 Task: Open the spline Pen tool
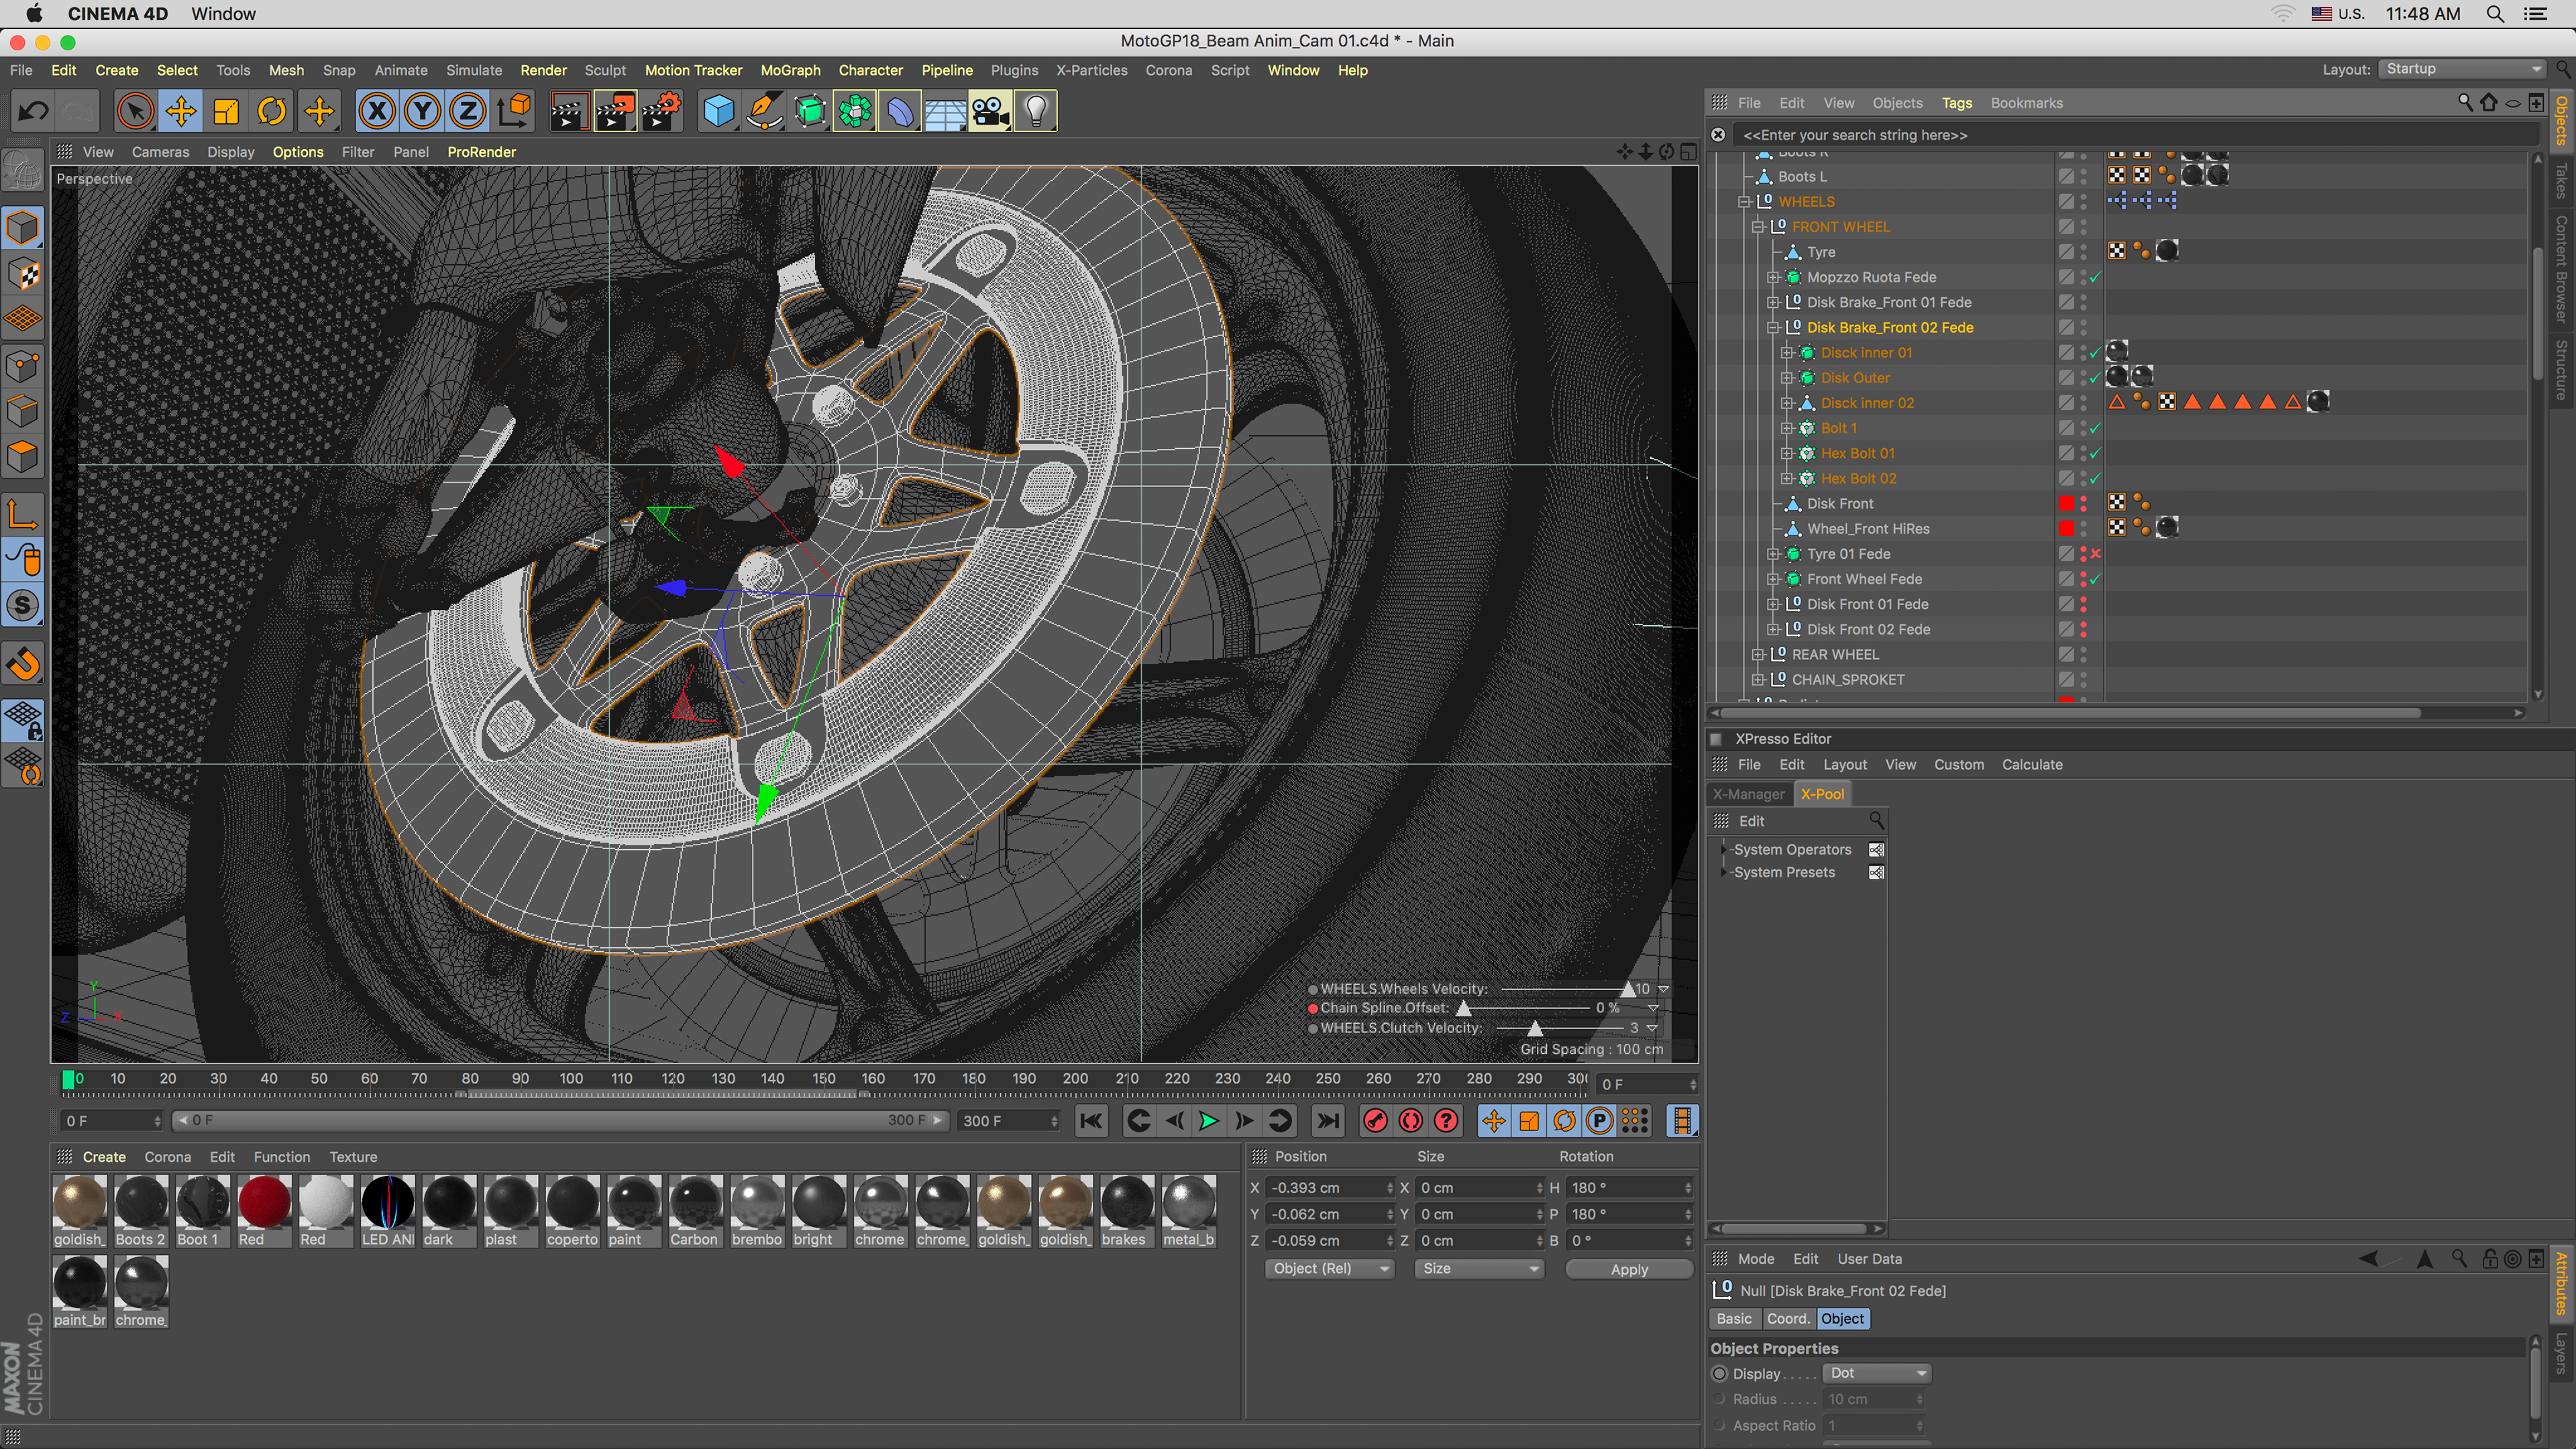point(765,111)
